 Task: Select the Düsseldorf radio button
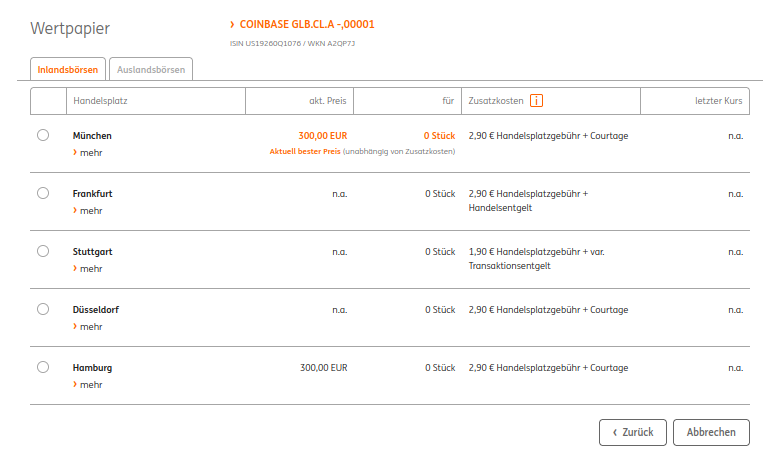pyautogui.click(x=42, y=309)
